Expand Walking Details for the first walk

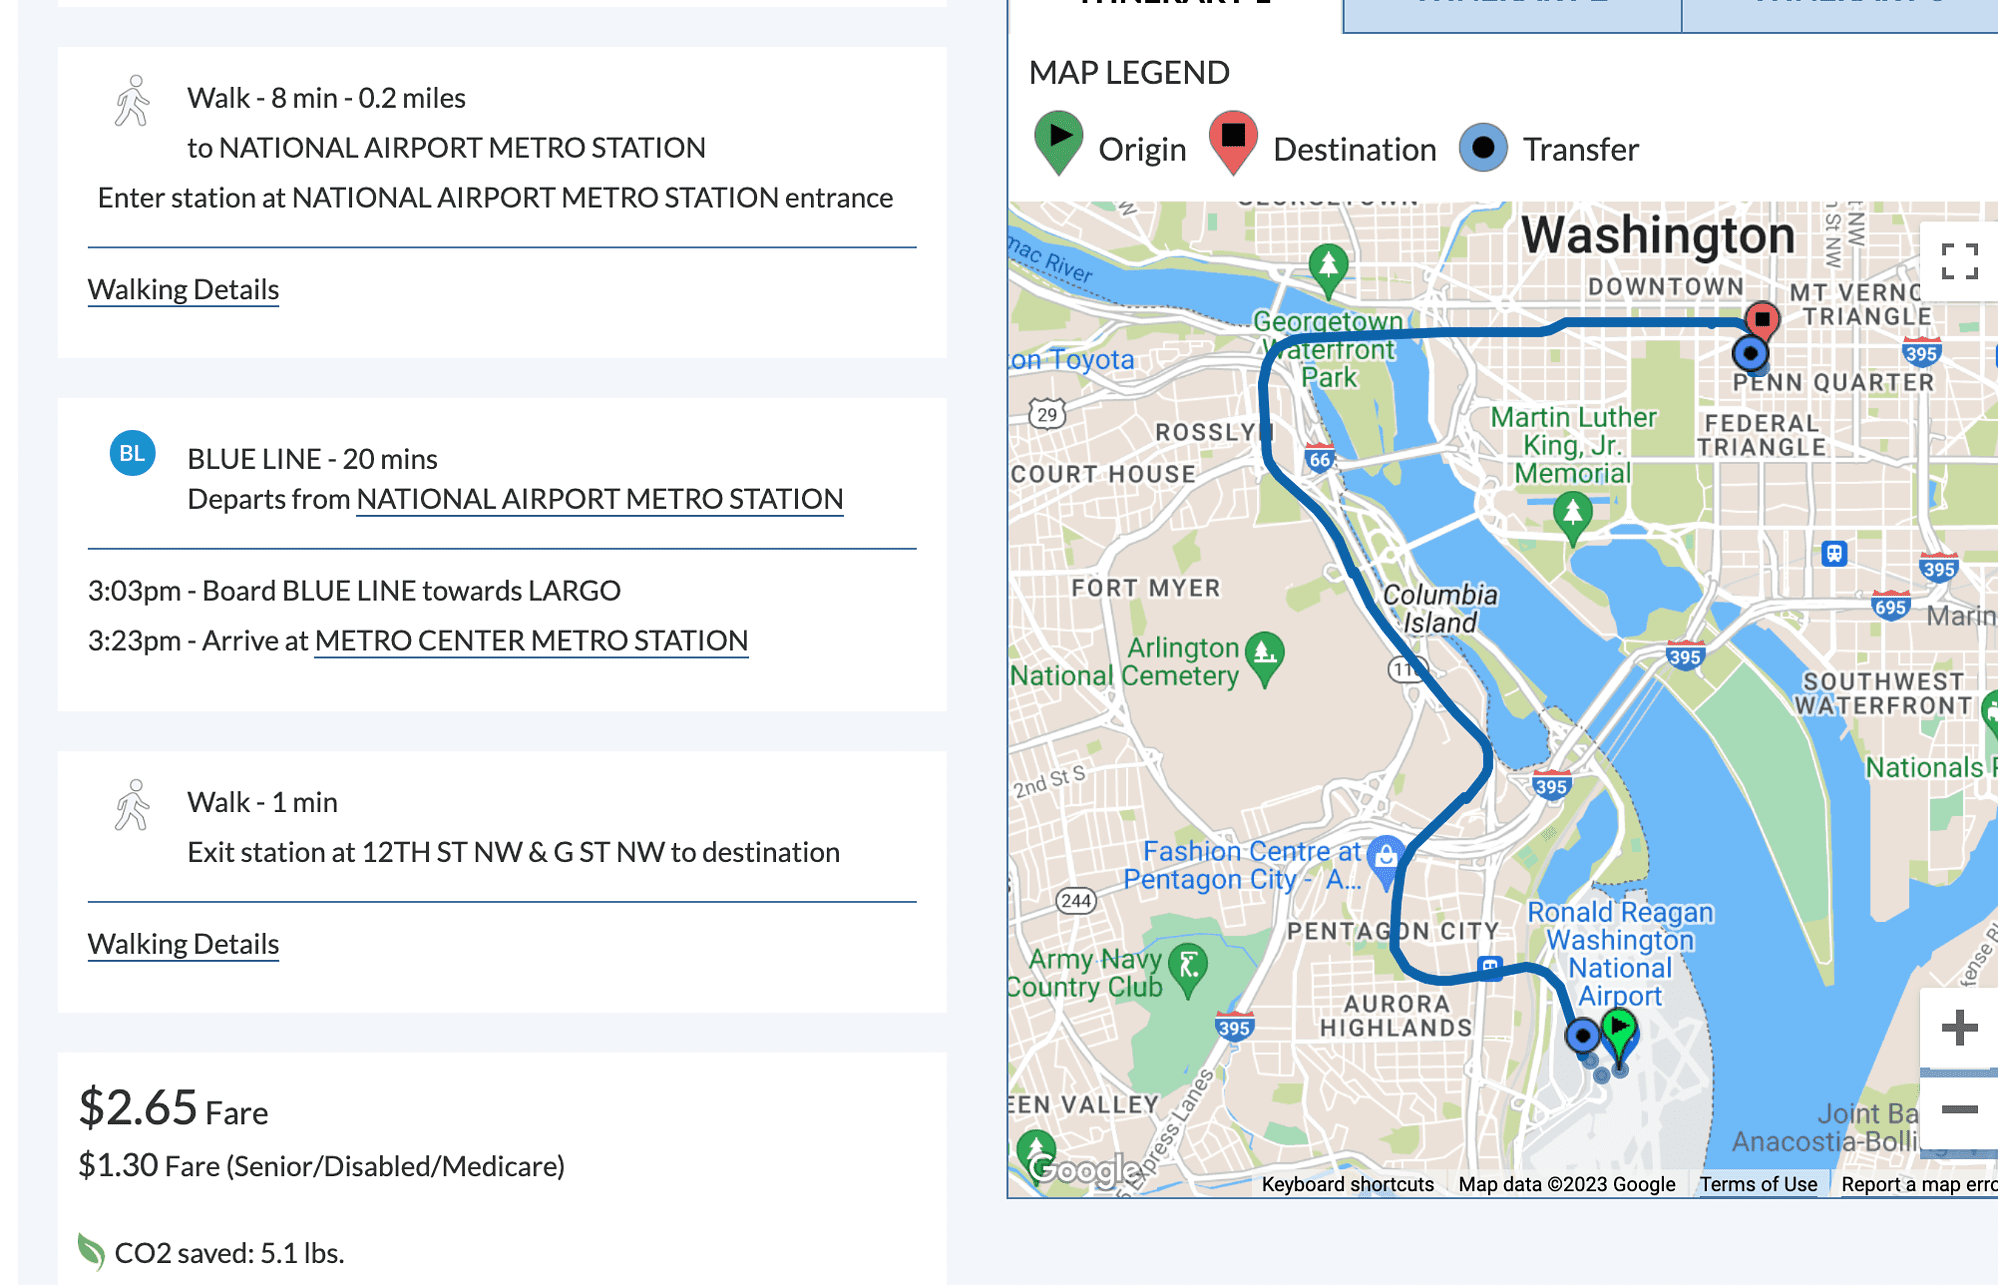pyautogui.click(x=183, y=289)
